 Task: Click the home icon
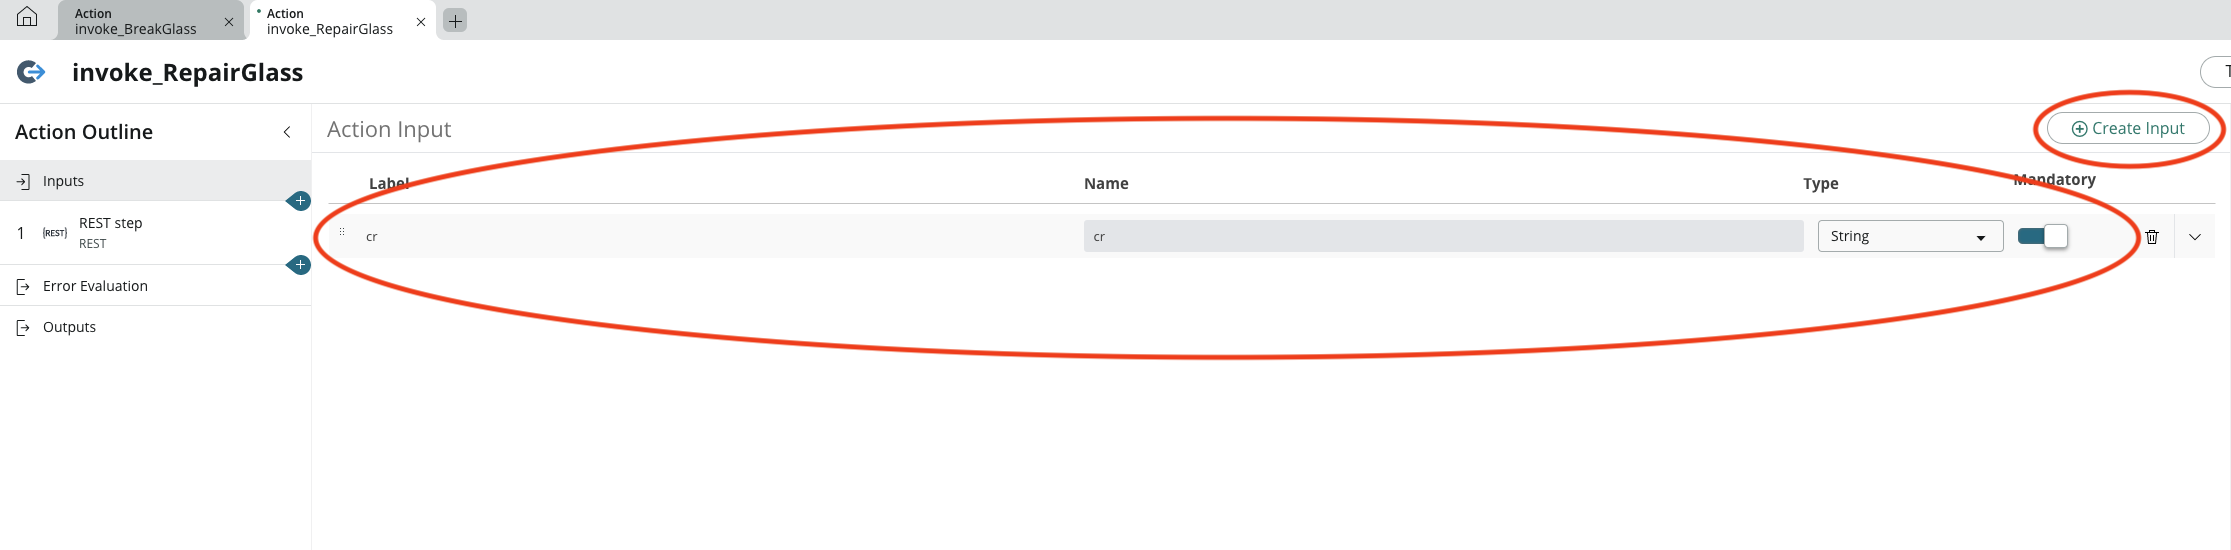(27, 18)
